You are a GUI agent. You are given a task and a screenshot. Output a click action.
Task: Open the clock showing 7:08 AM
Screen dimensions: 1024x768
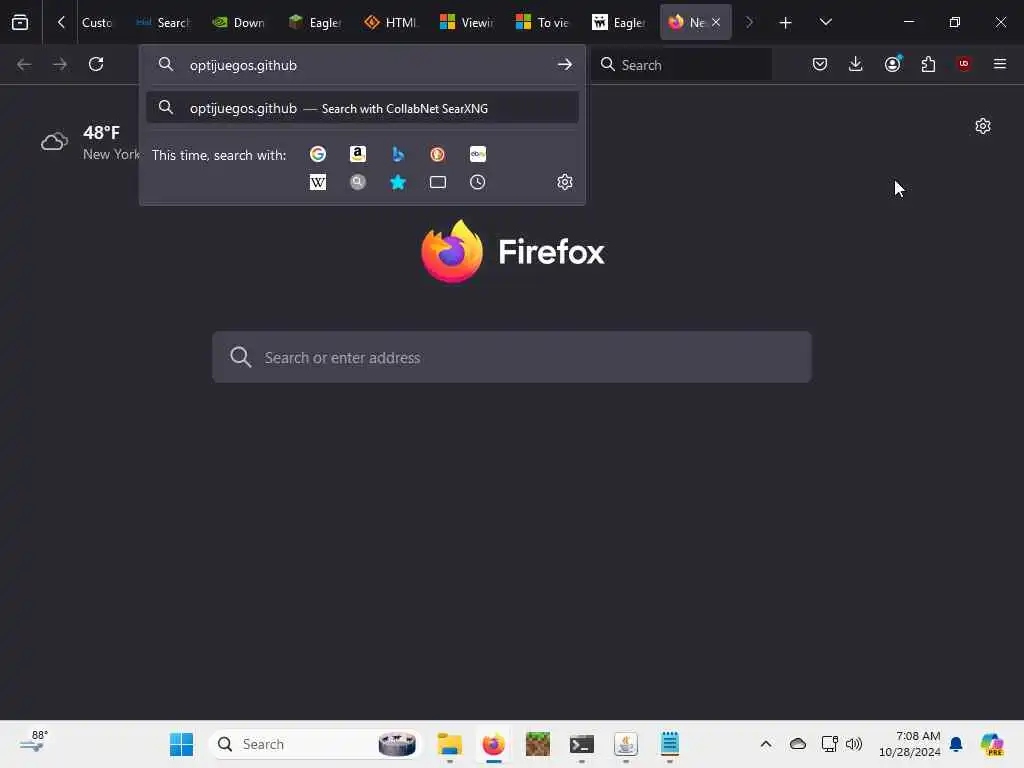[910, 744]
